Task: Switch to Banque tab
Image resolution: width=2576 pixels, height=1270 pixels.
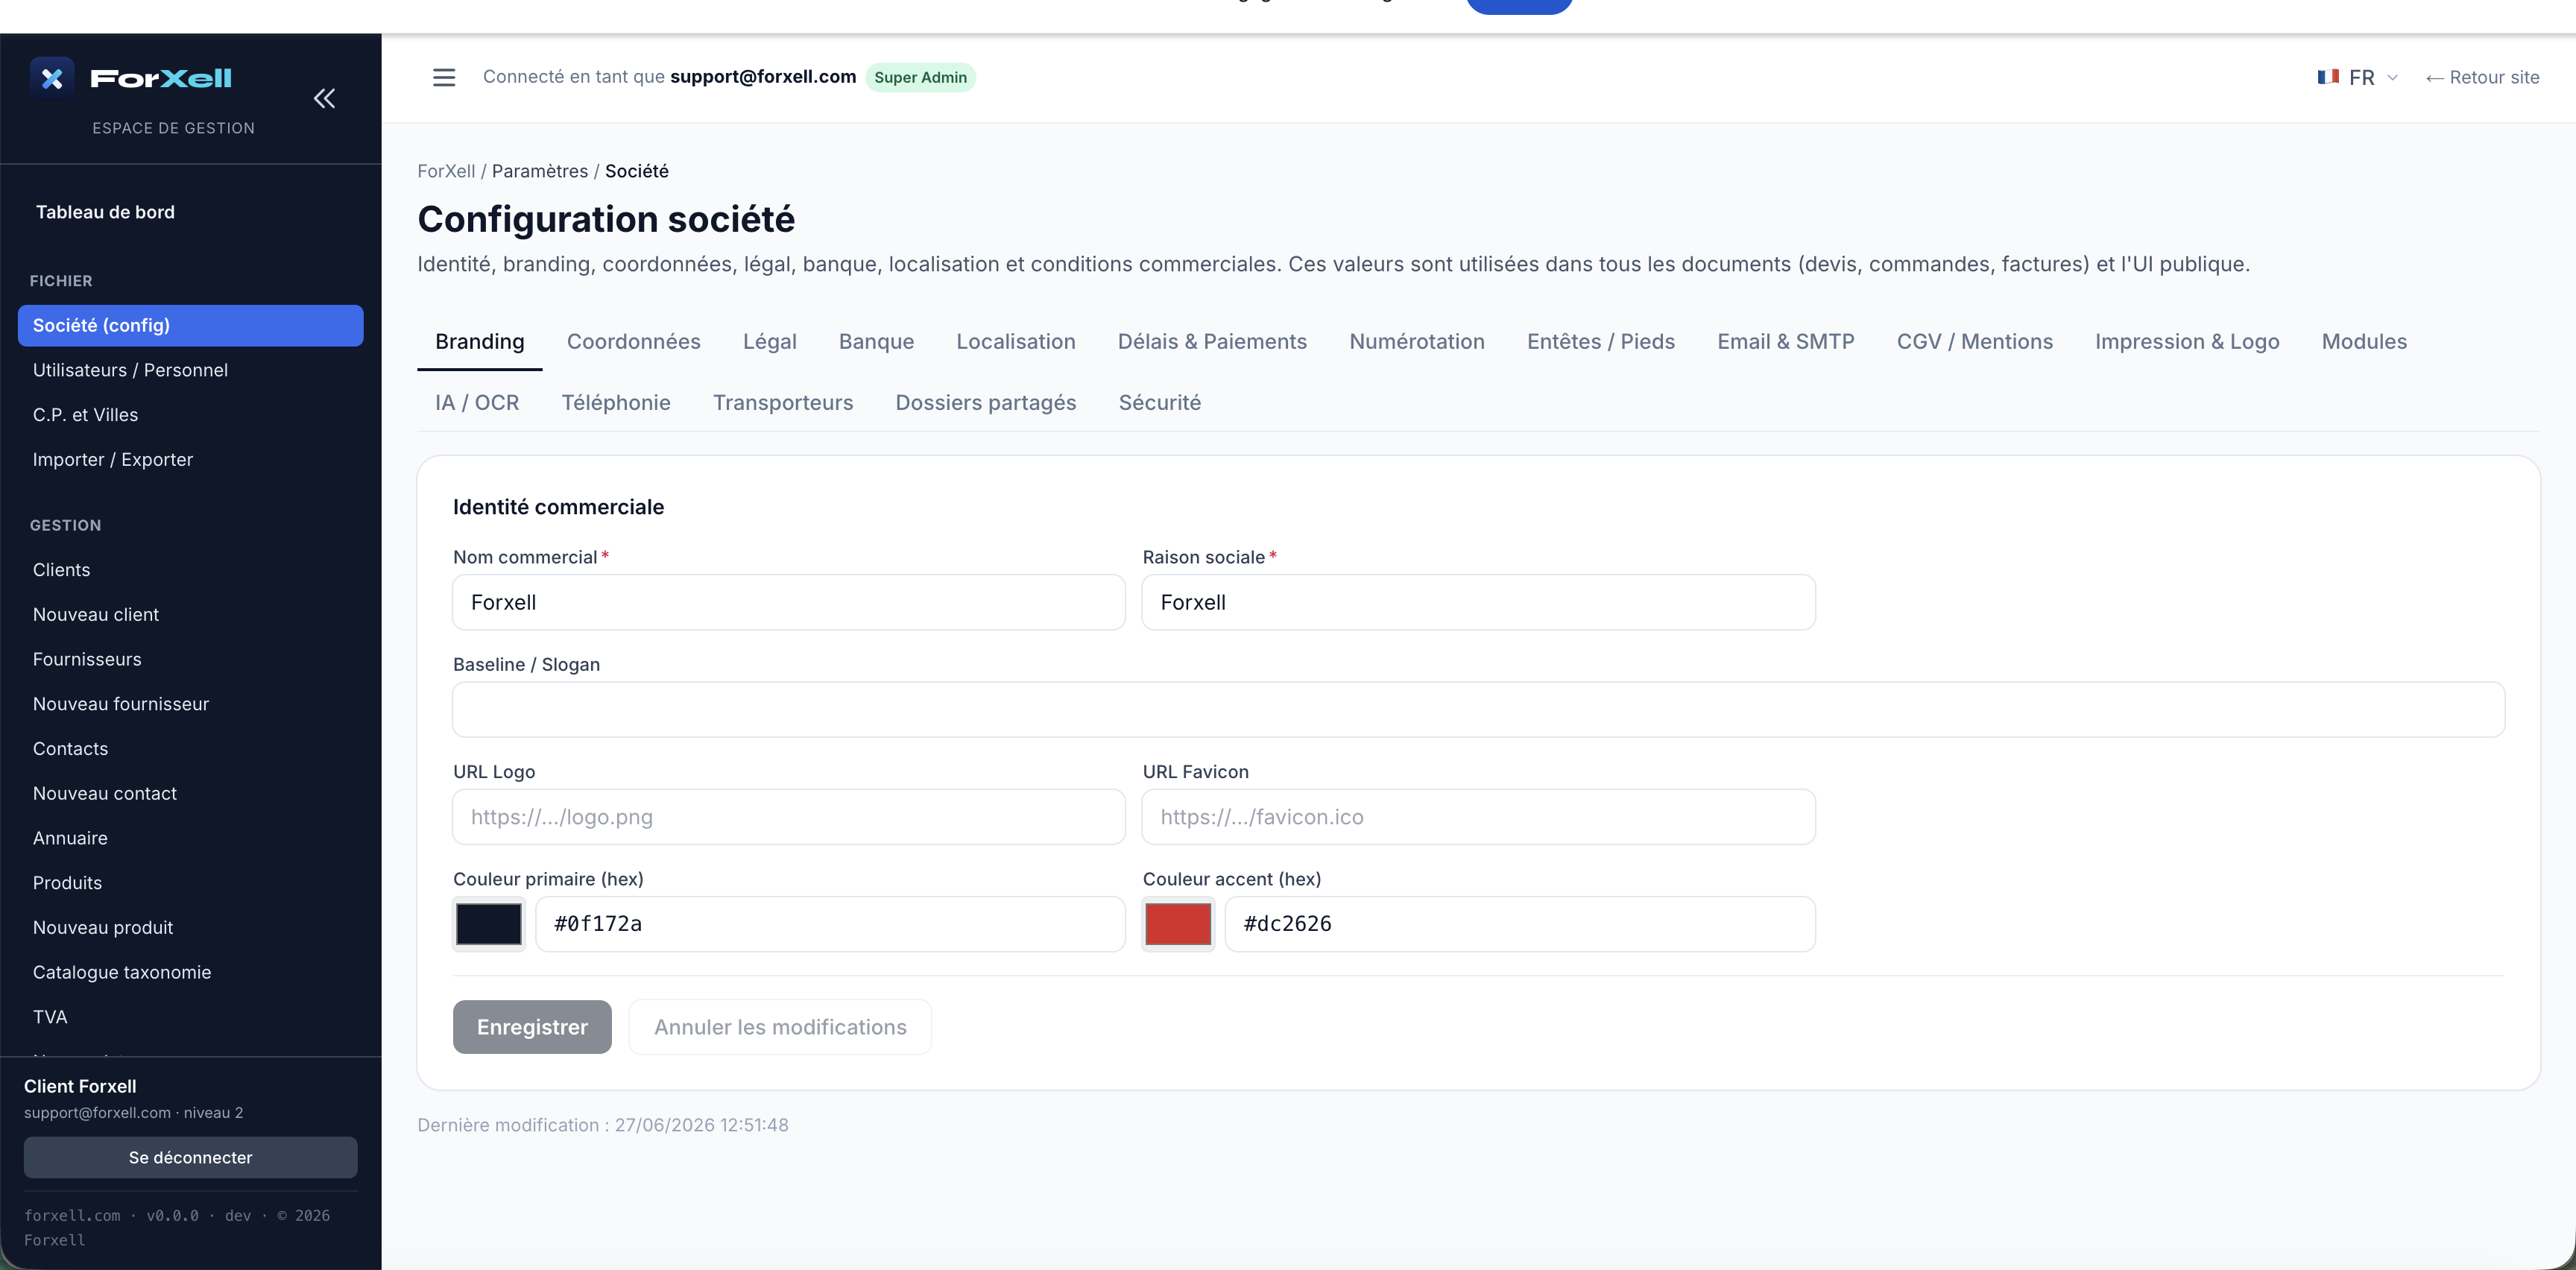Action: 876,342
